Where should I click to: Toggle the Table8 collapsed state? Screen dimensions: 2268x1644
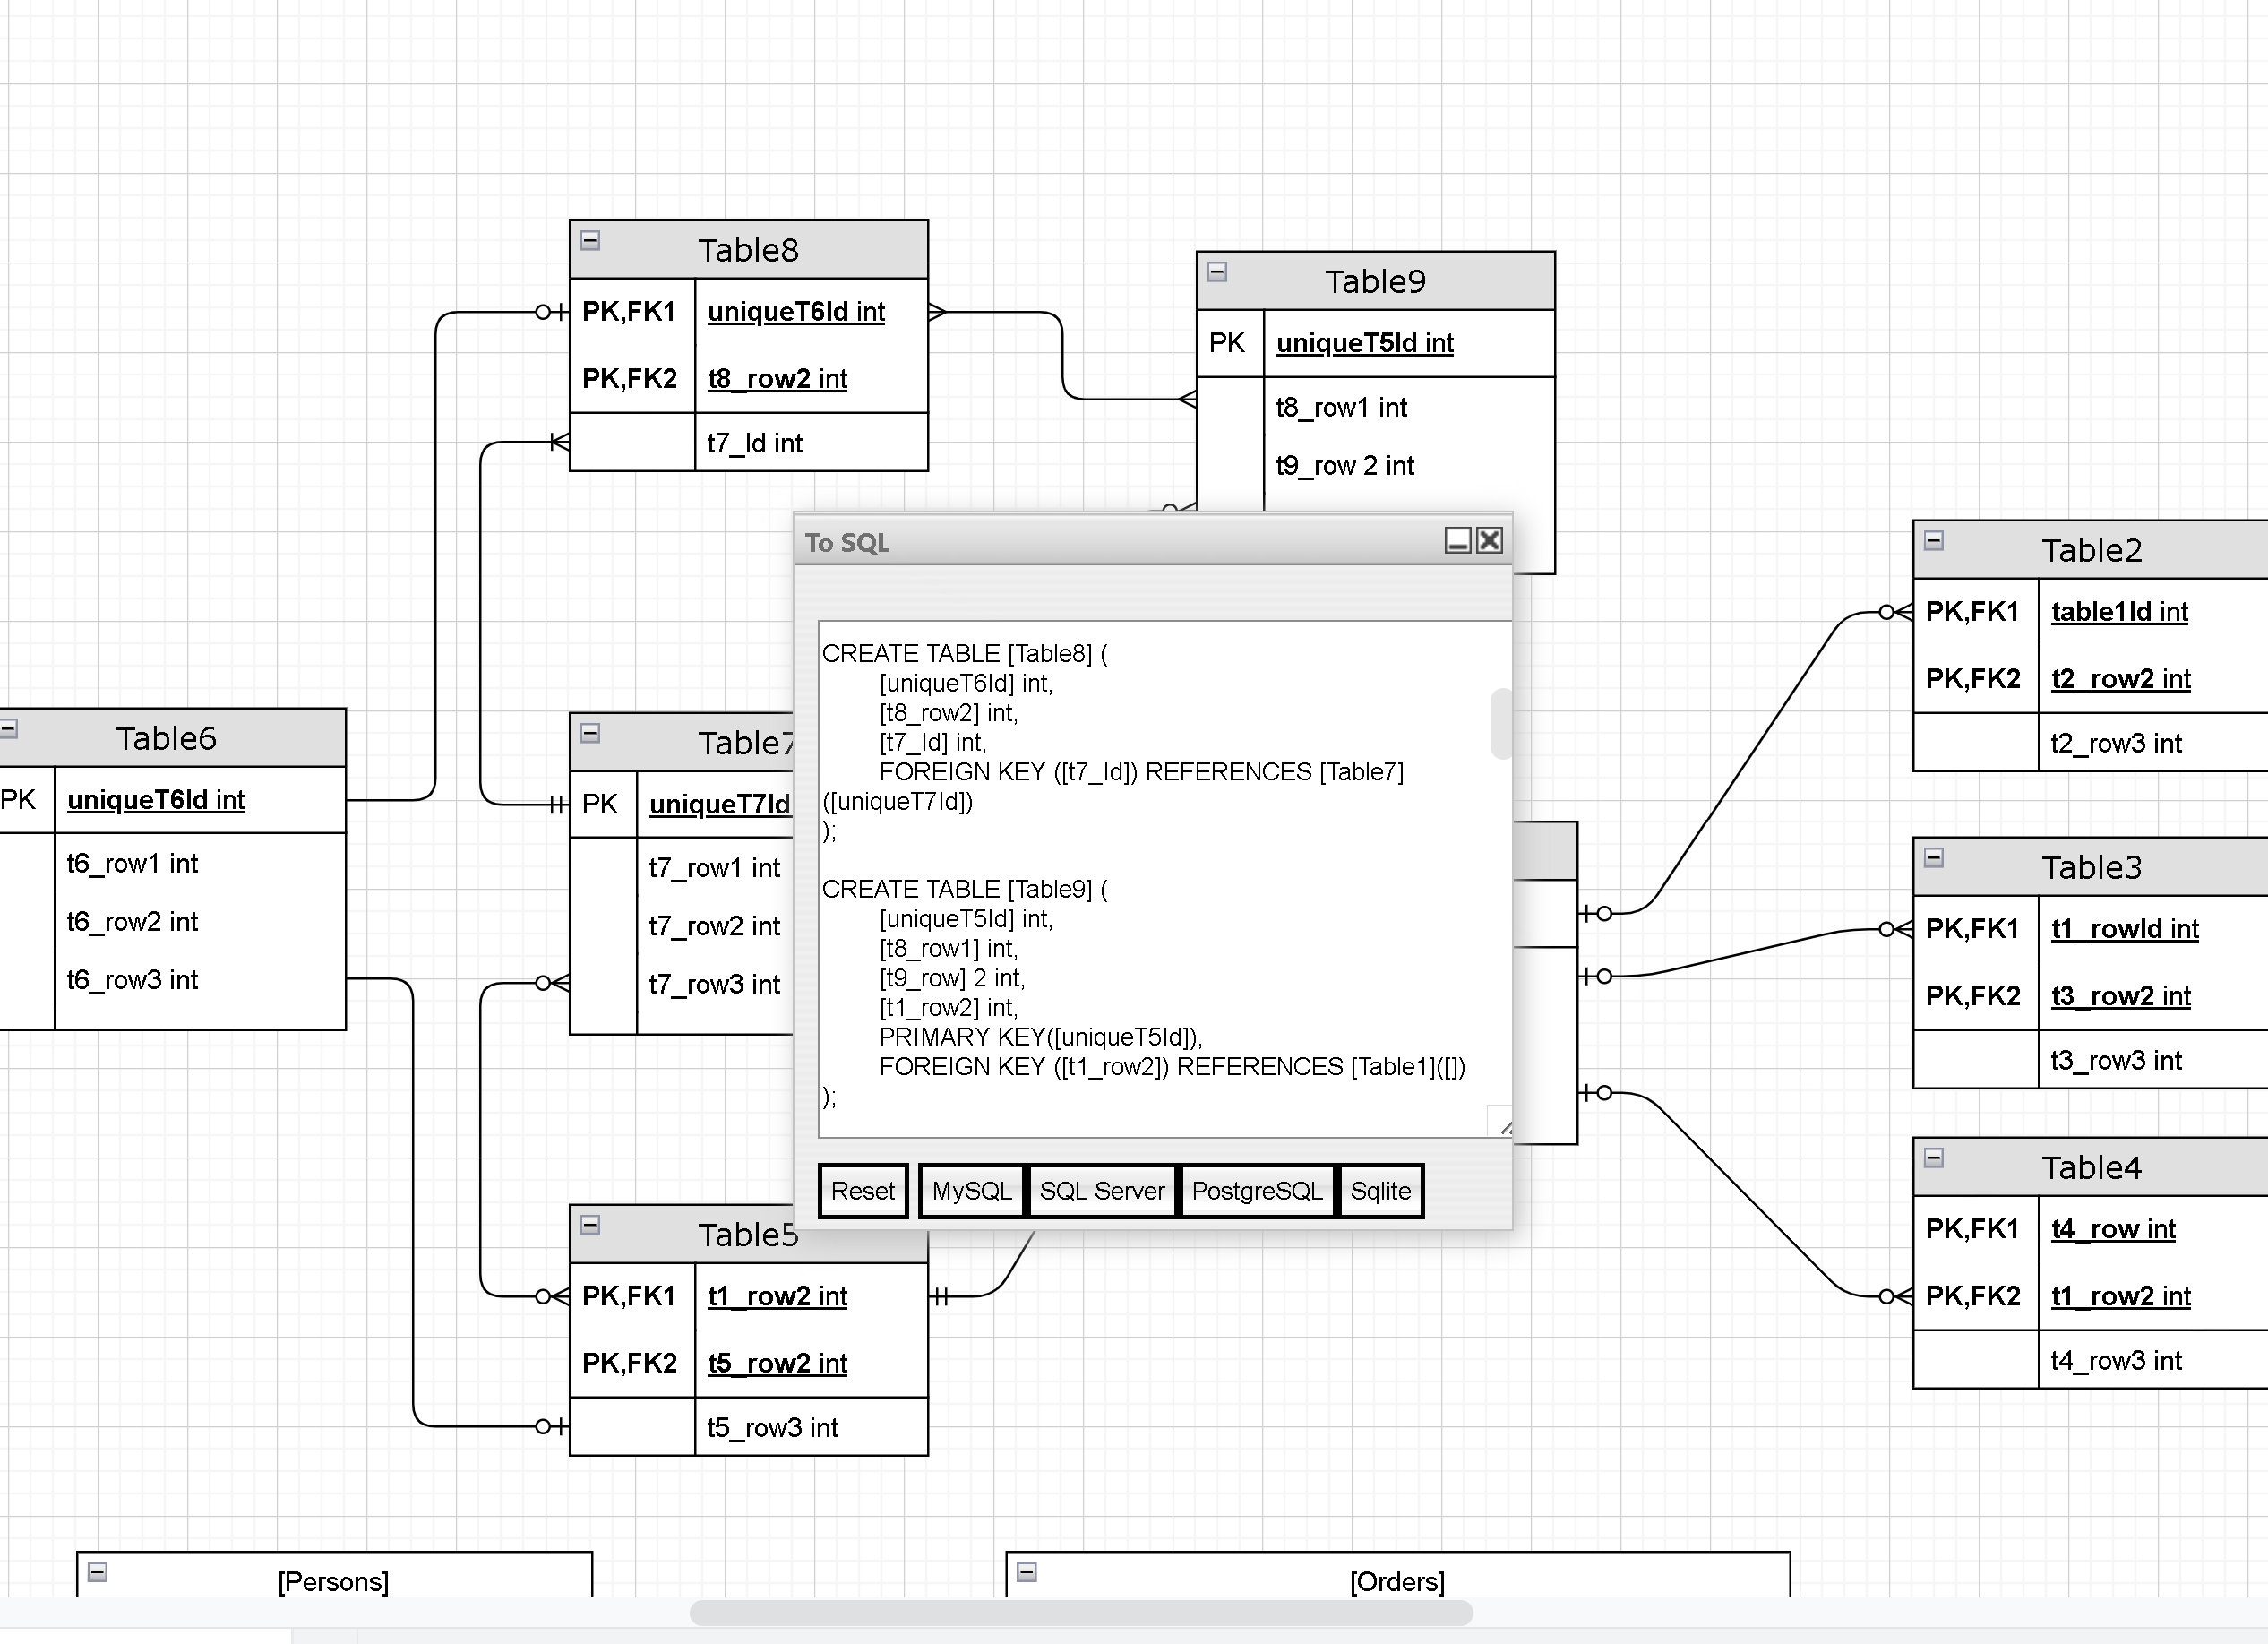[590, 239]
